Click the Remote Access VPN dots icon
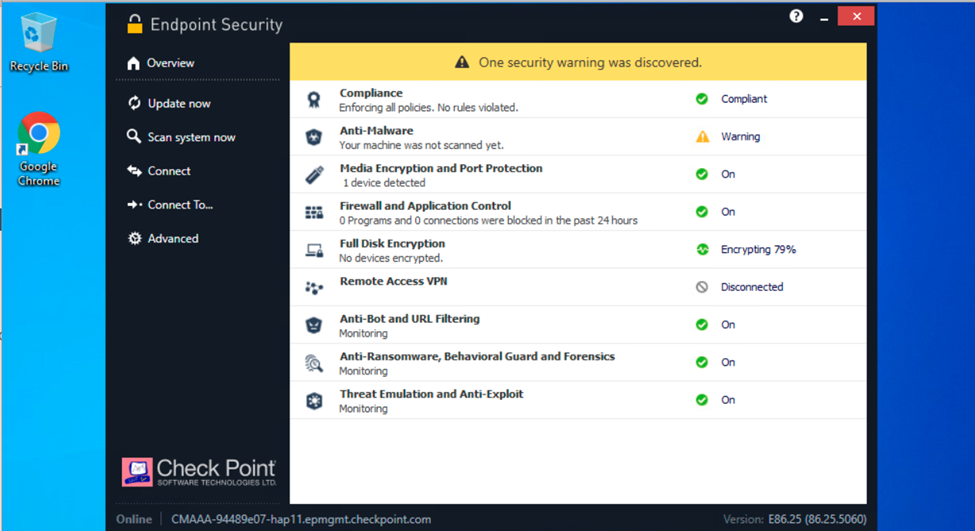975x531 pixels. [x=314, y=288]
